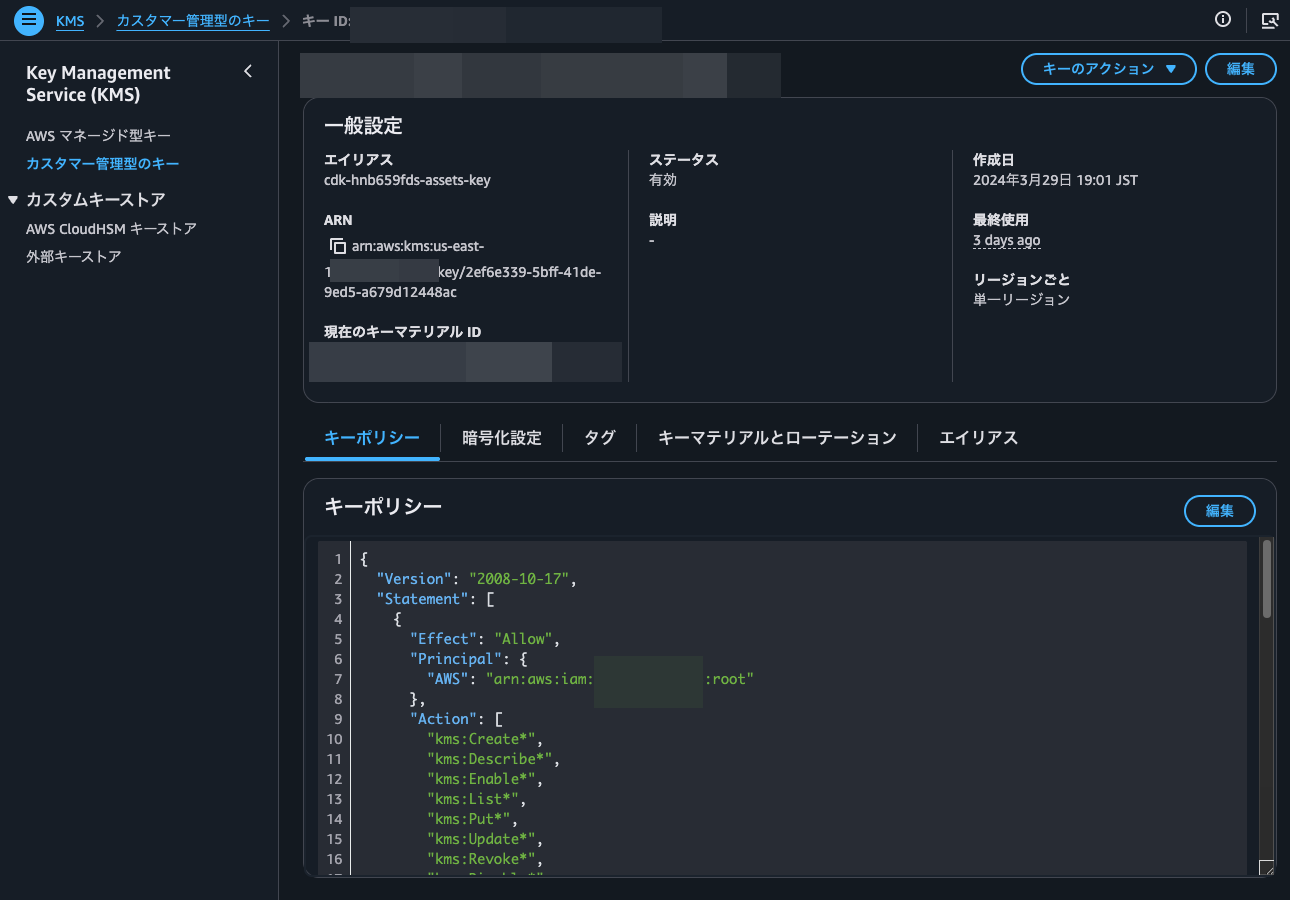
Task: Open the navigation hamburger menu icon
Action: click(x=28, y=20)
